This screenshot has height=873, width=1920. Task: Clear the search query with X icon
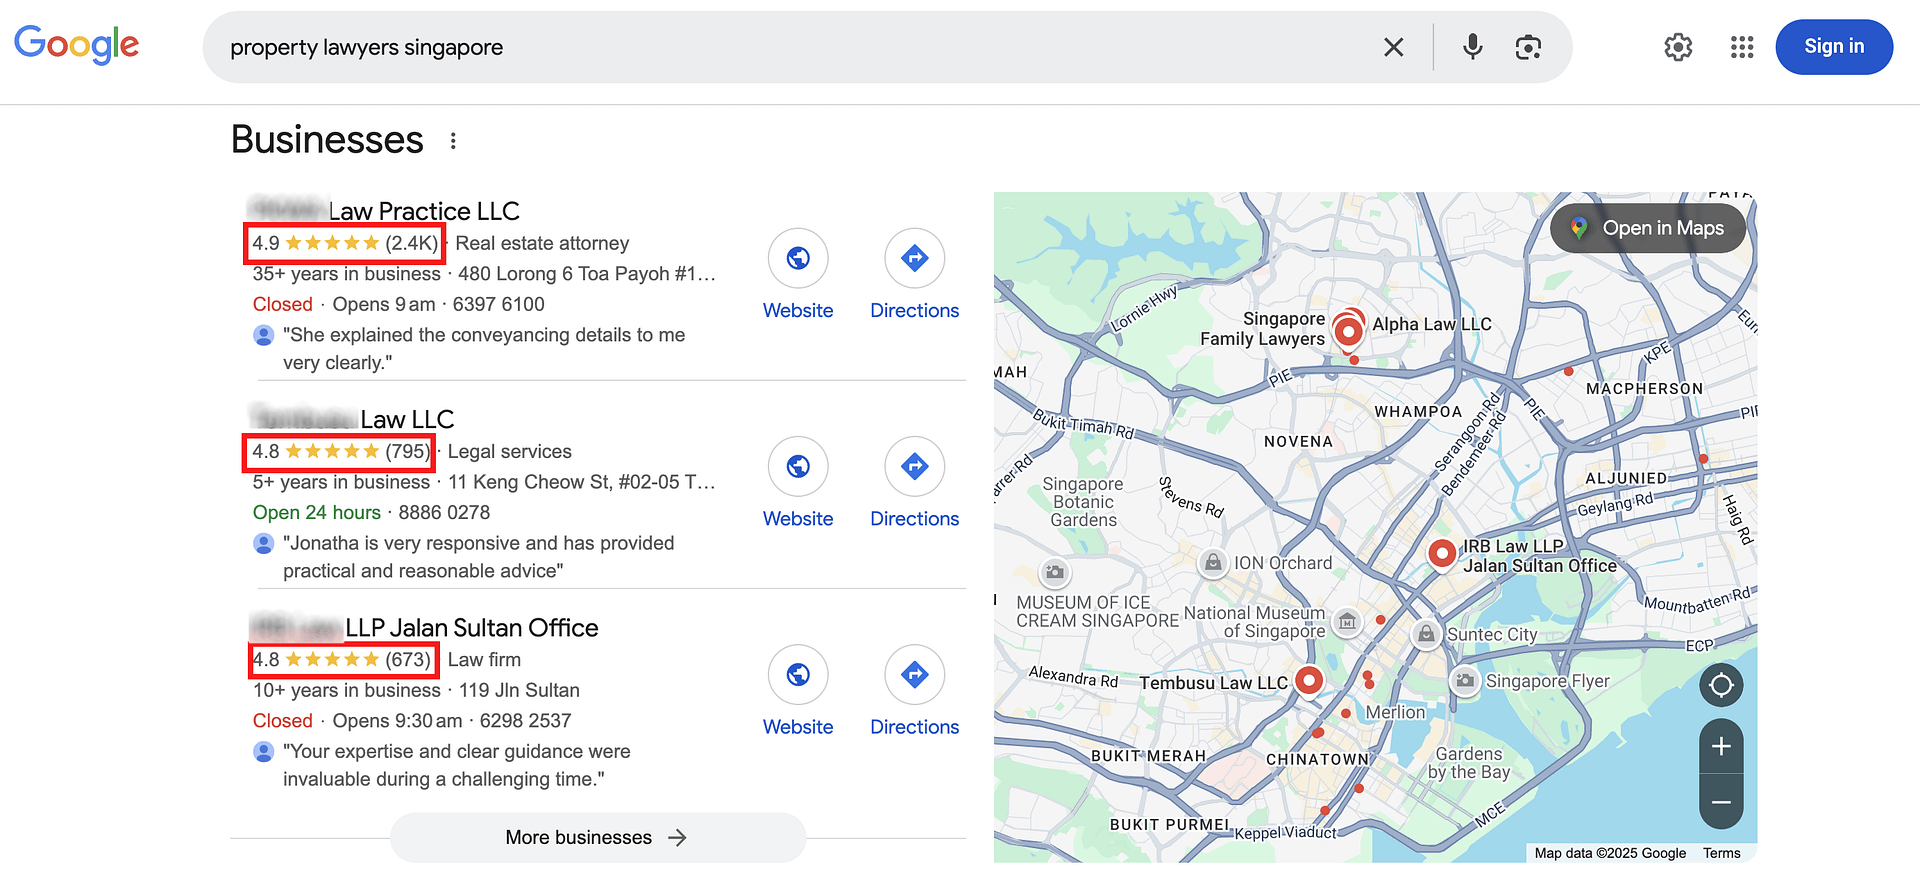click(1393, 47)
